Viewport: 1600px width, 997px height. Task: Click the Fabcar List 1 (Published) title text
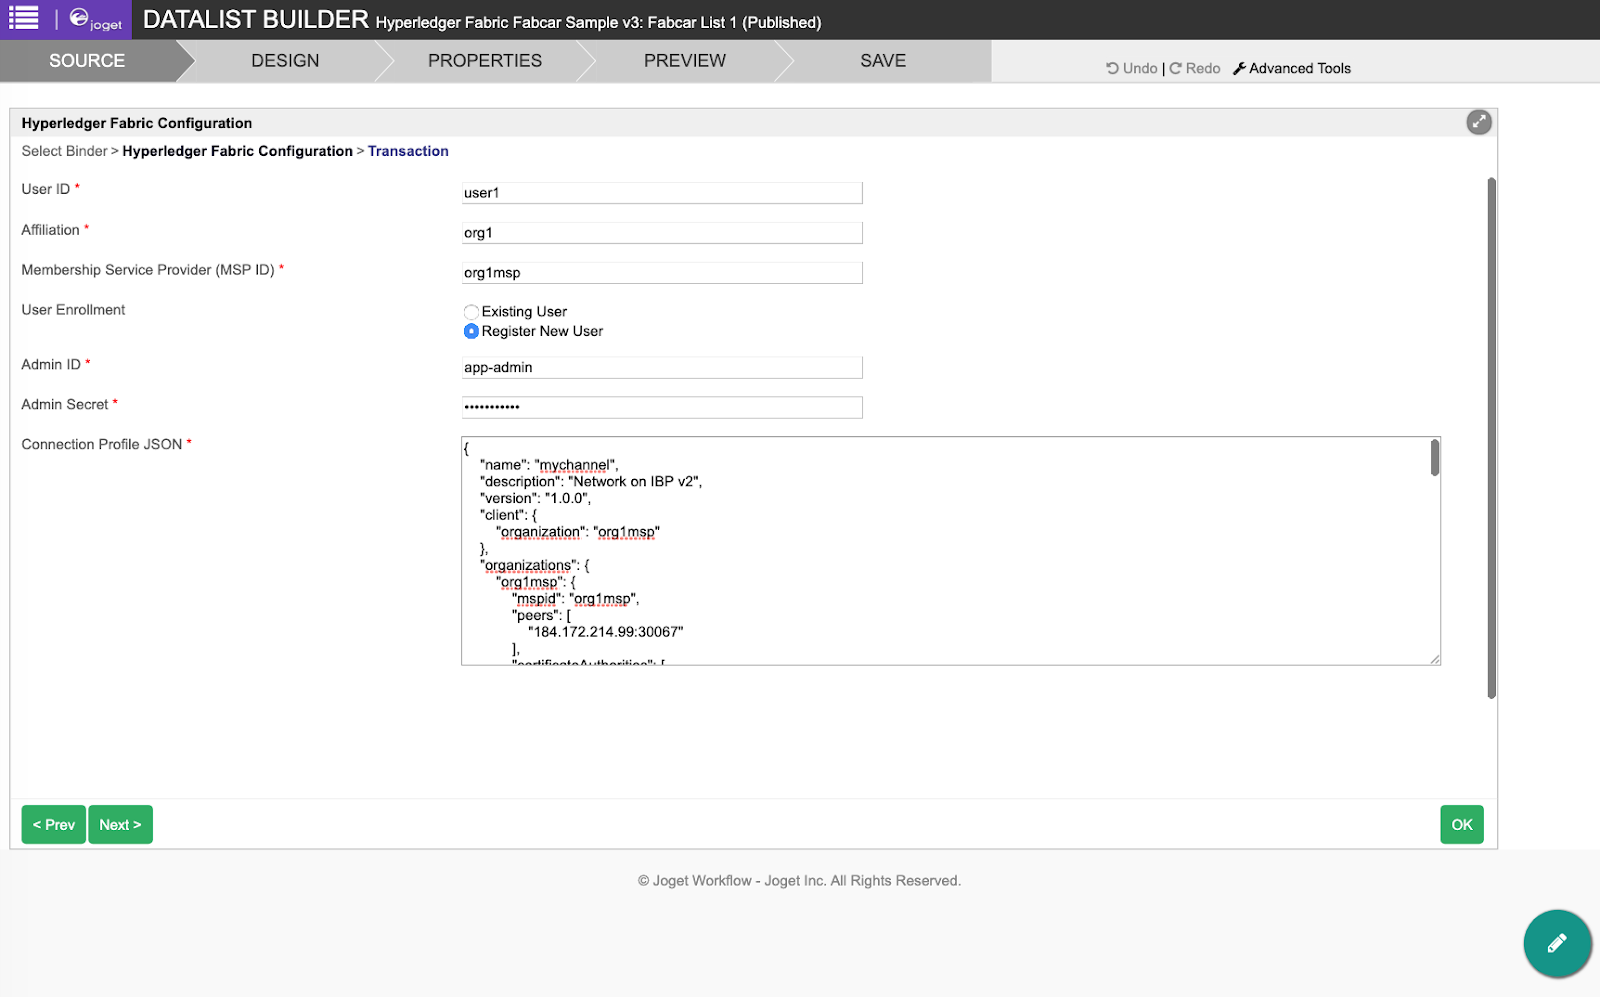point(734,22)
